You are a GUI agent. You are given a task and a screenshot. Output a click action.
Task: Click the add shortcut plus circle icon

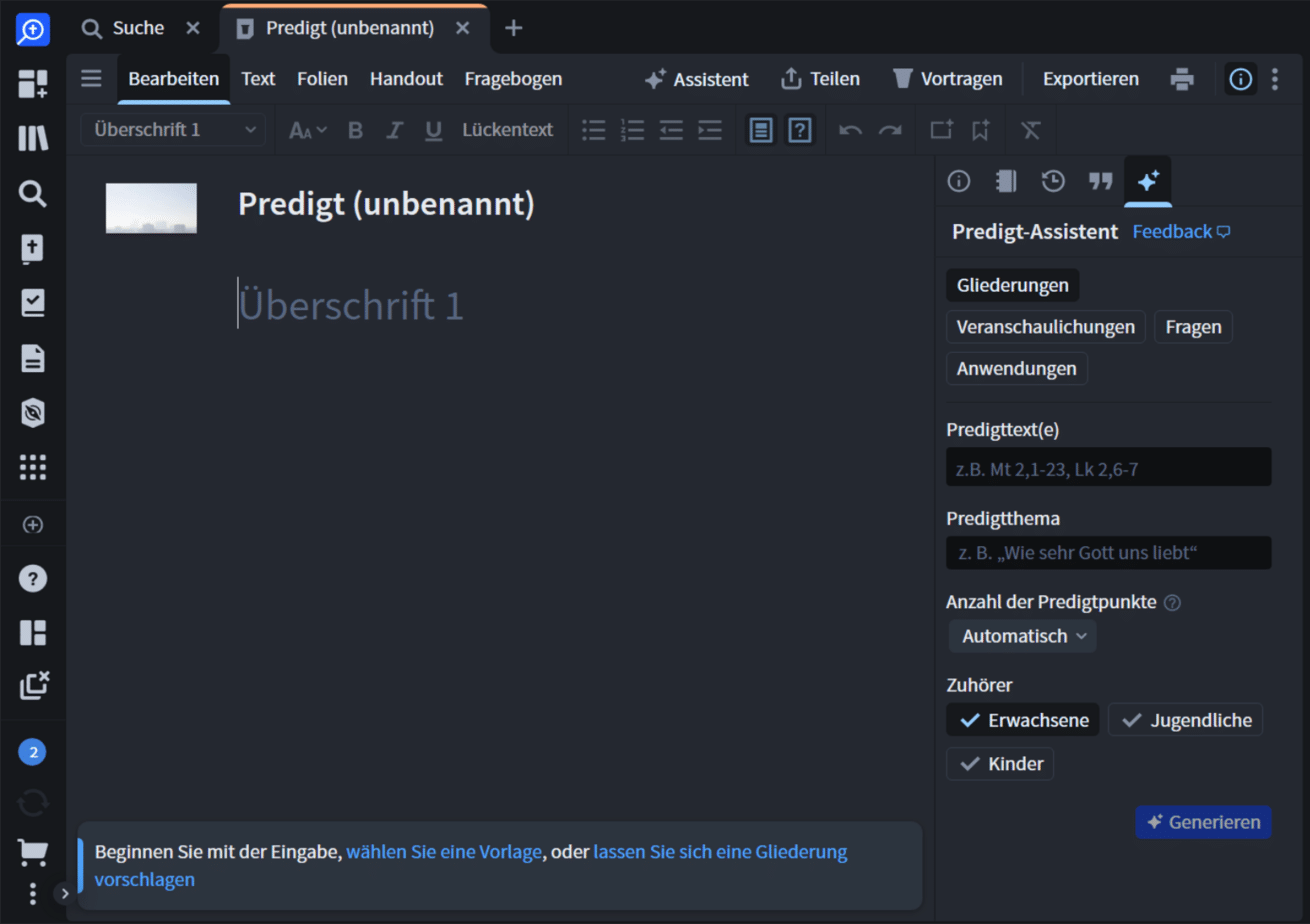33,524
